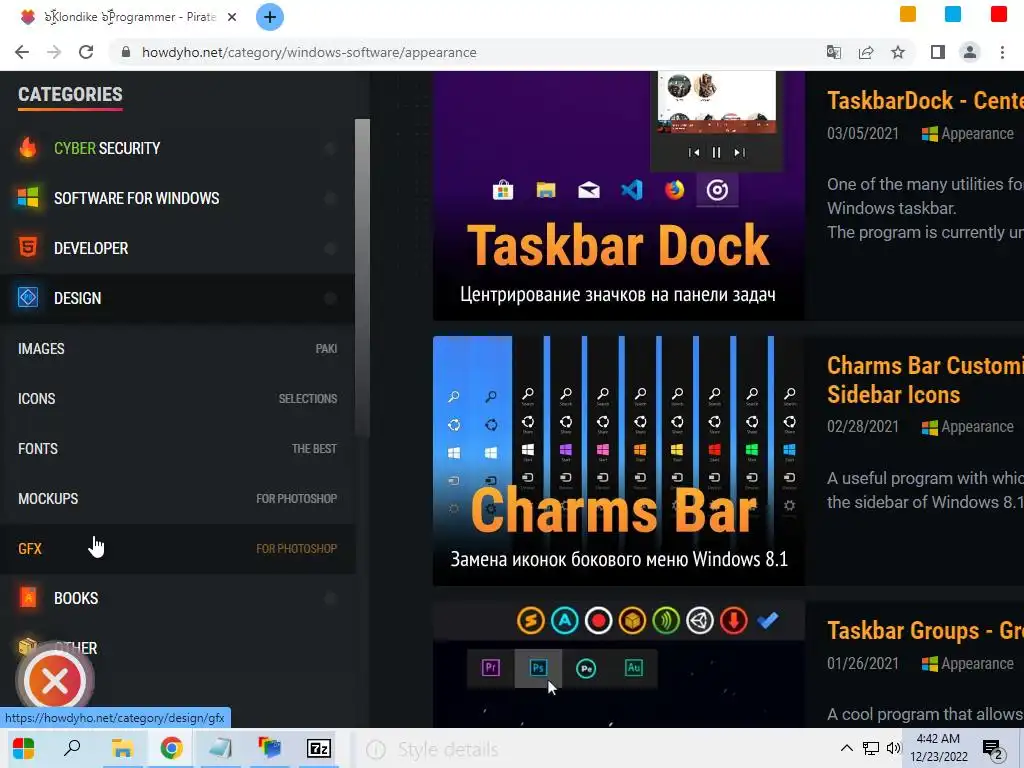
Task: Click the translate page icon in the address bar
Action: point(834,52)
